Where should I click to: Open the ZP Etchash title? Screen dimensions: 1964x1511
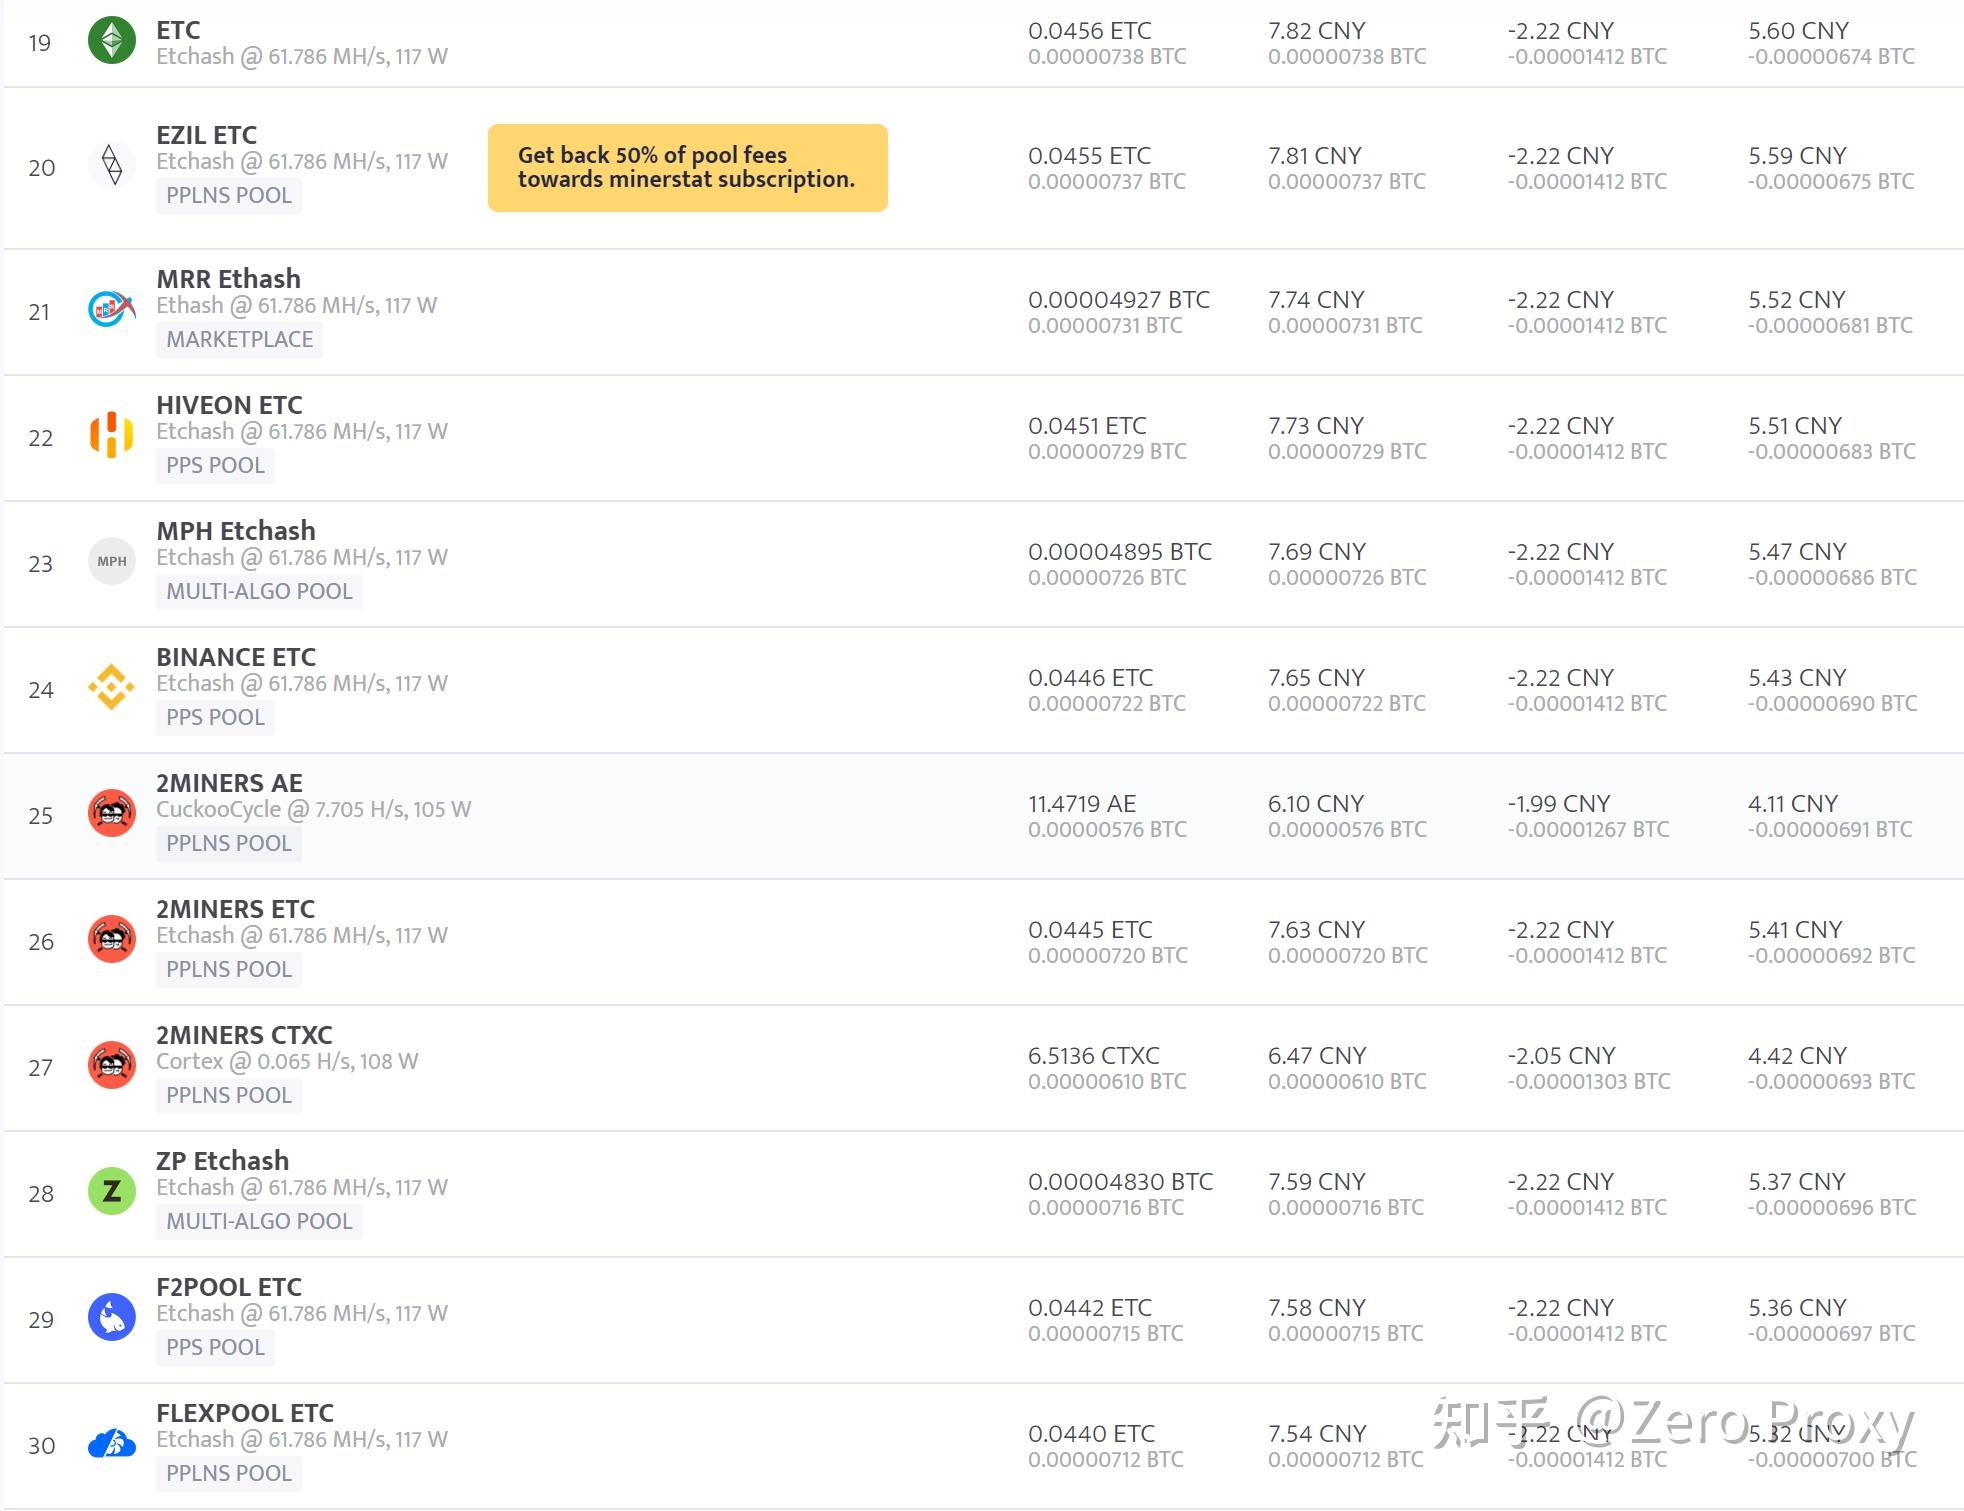tap(222, 1161)
